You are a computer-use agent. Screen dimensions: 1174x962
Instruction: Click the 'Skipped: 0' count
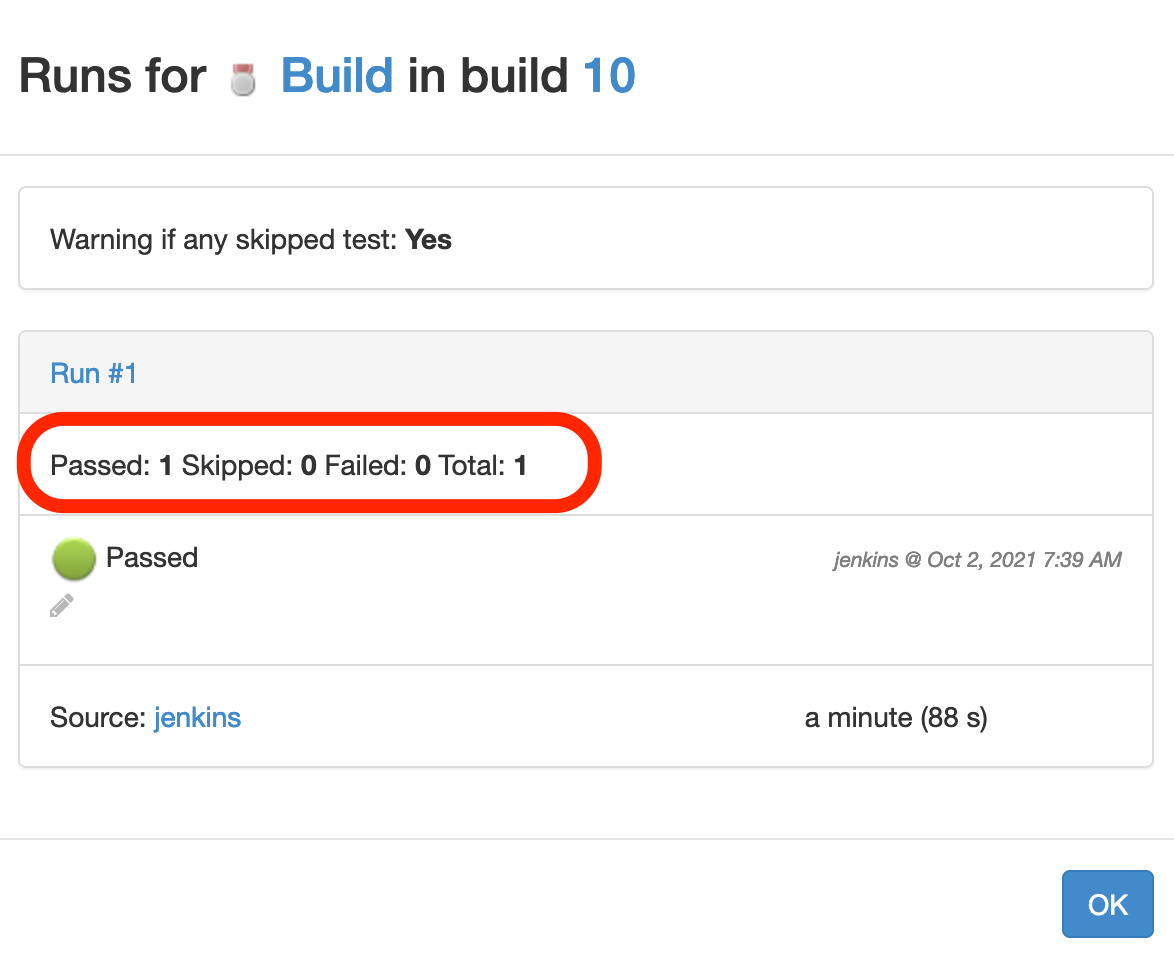click(249, 465)
